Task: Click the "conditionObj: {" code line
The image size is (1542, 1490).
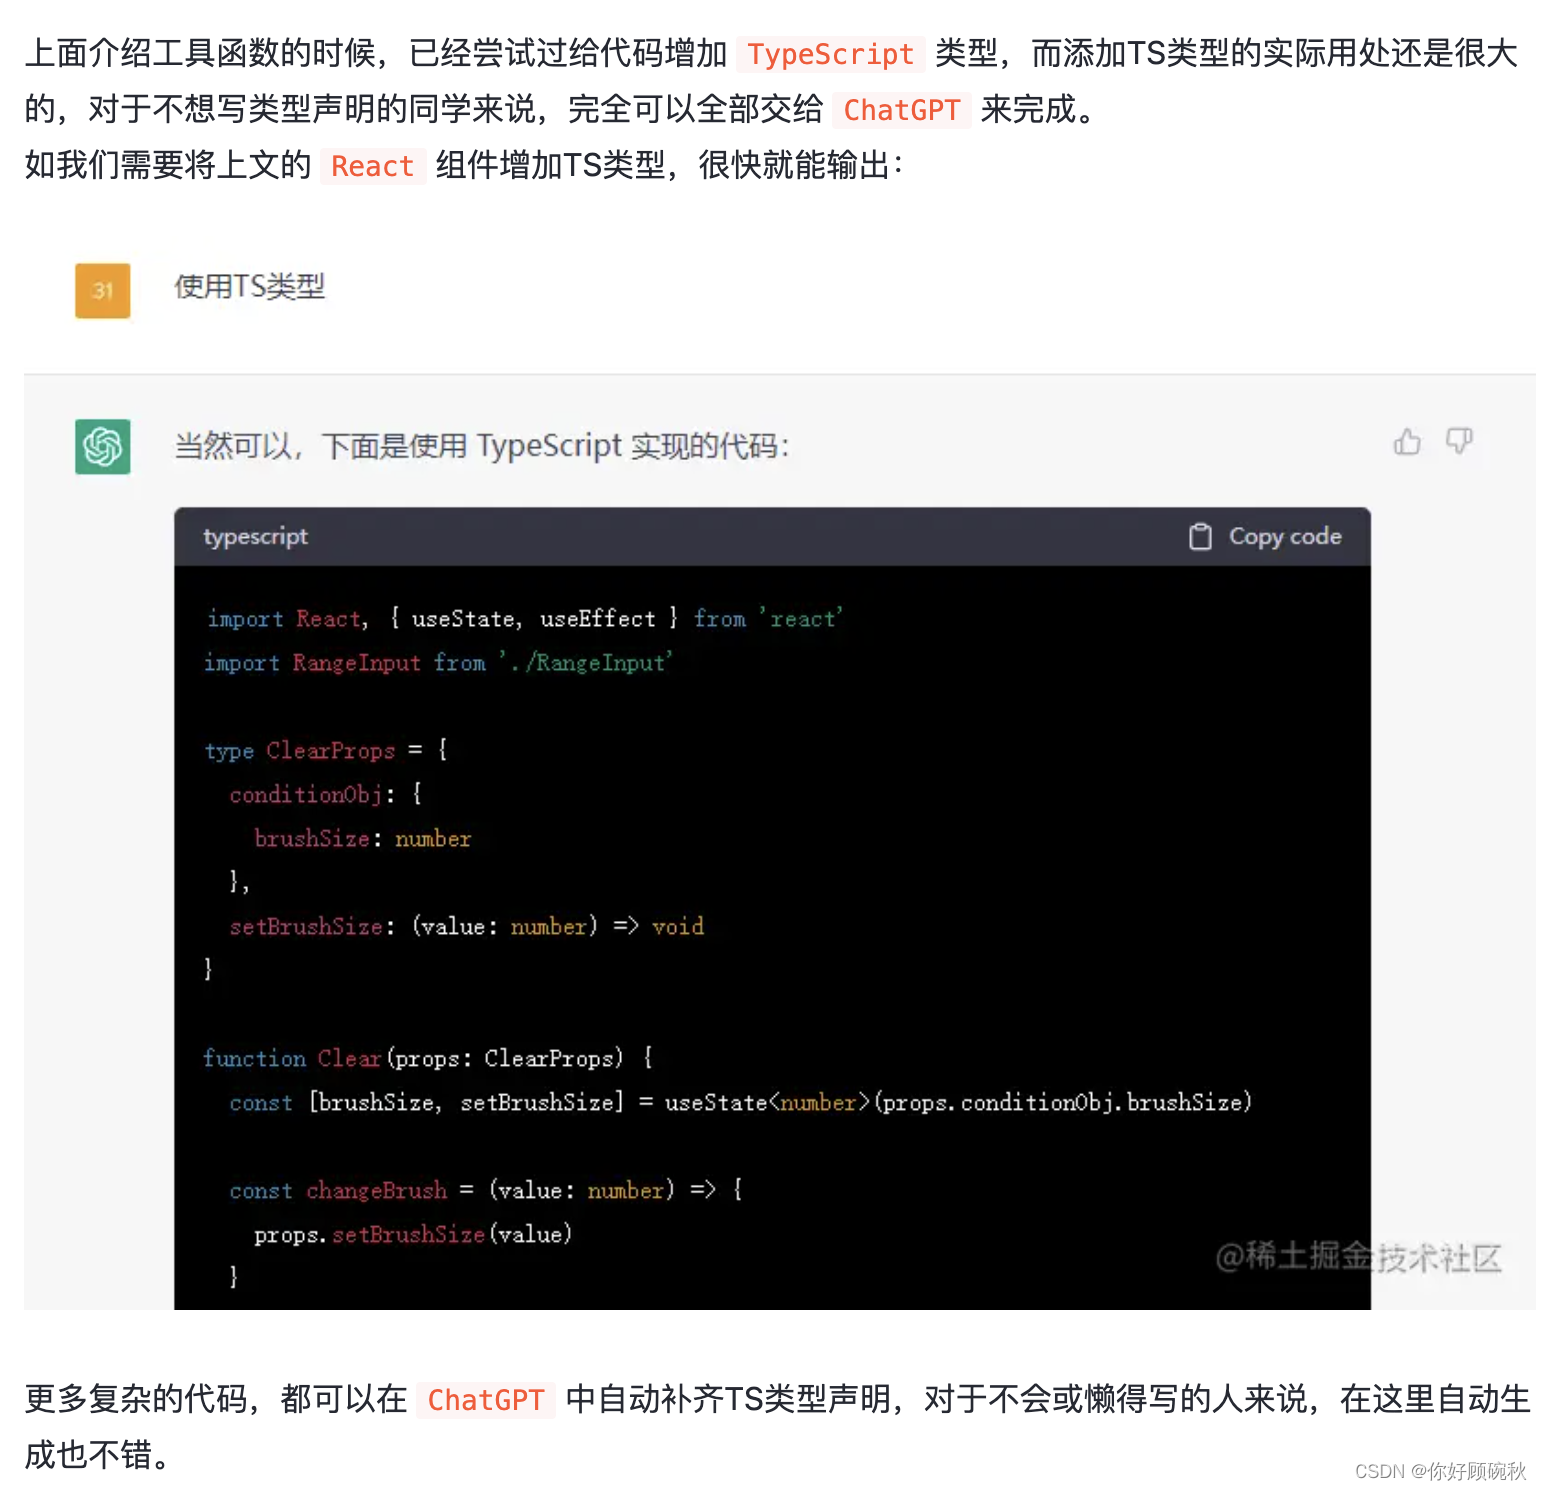Action: (326, 795)
